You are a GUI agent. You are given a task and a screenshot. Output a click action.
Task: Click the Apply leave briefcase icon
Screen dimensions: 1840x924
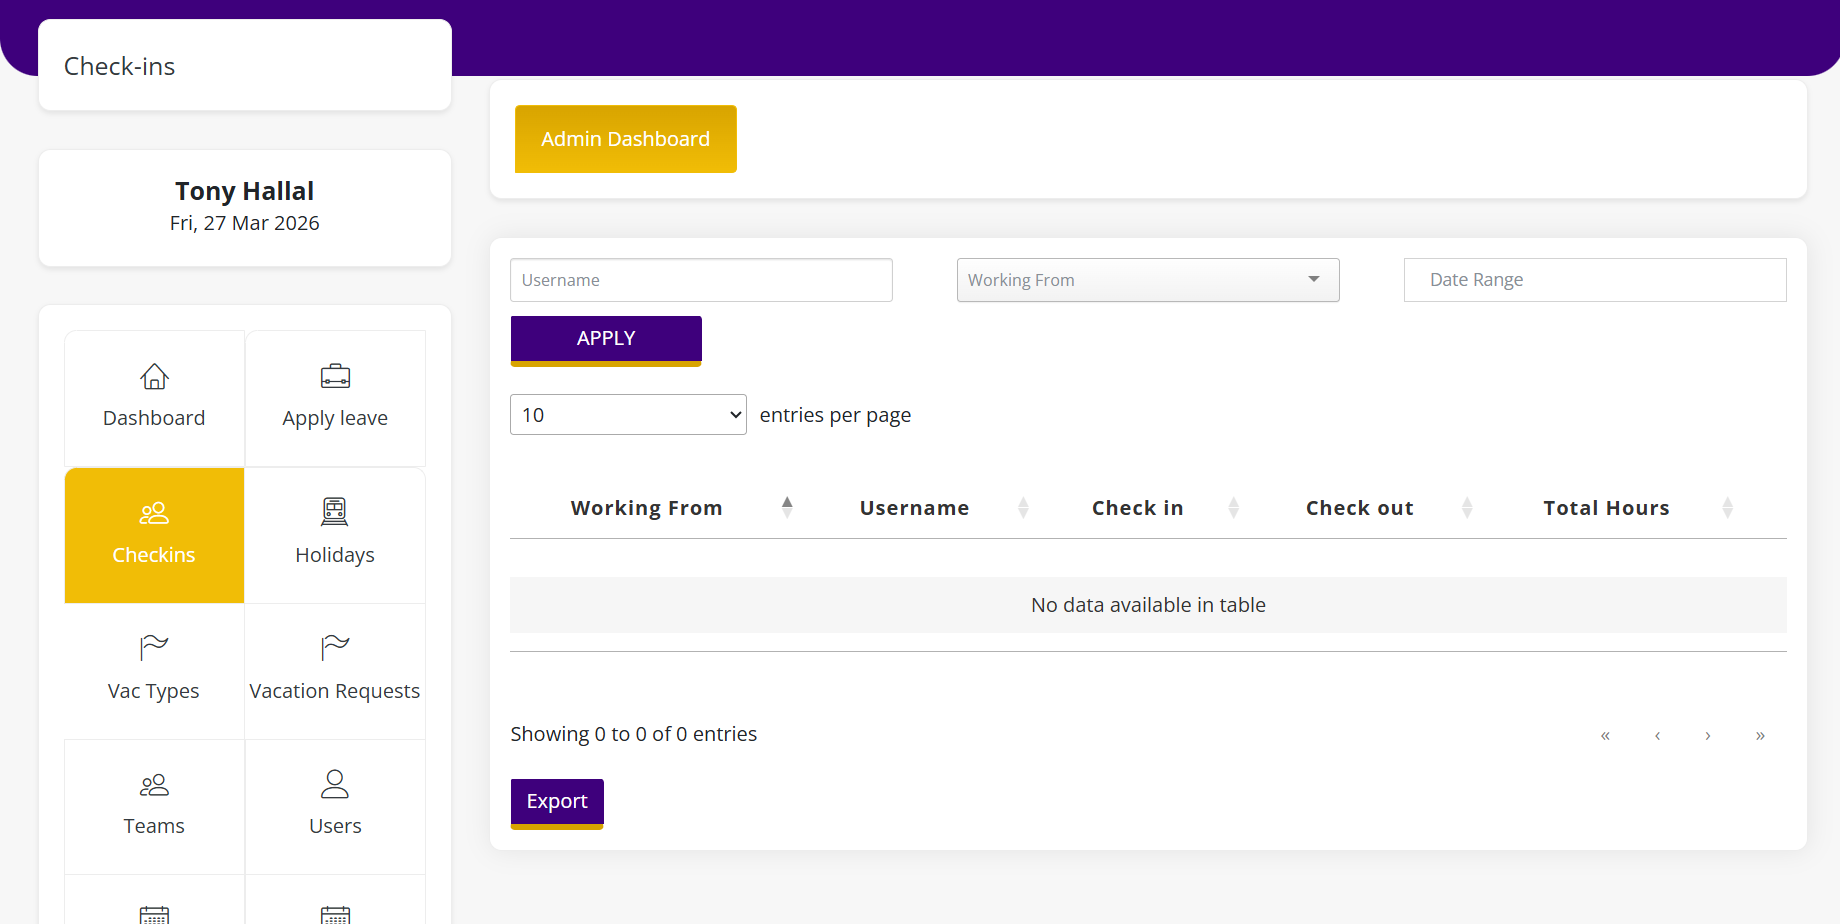pyautogui.click(x=335, y=375)
